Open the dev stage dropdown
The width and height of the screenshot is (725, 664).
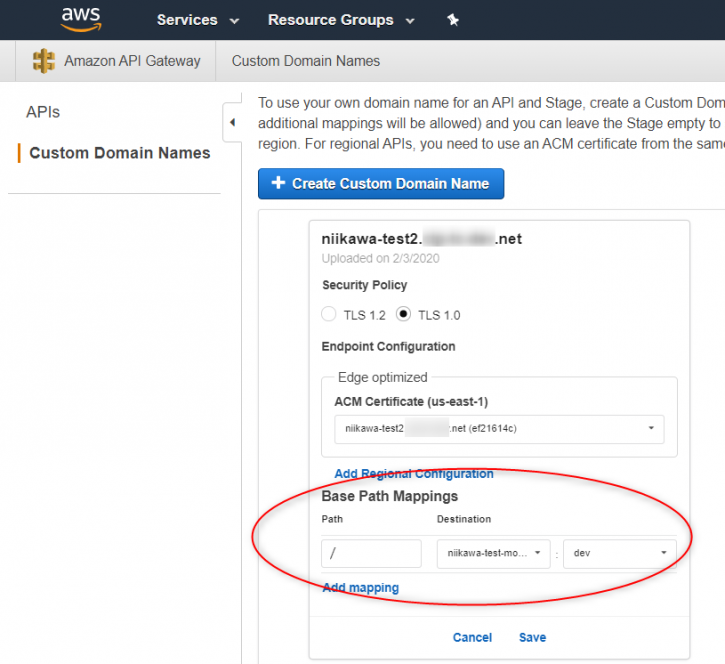pyautogui.click(x=620, y=553)
